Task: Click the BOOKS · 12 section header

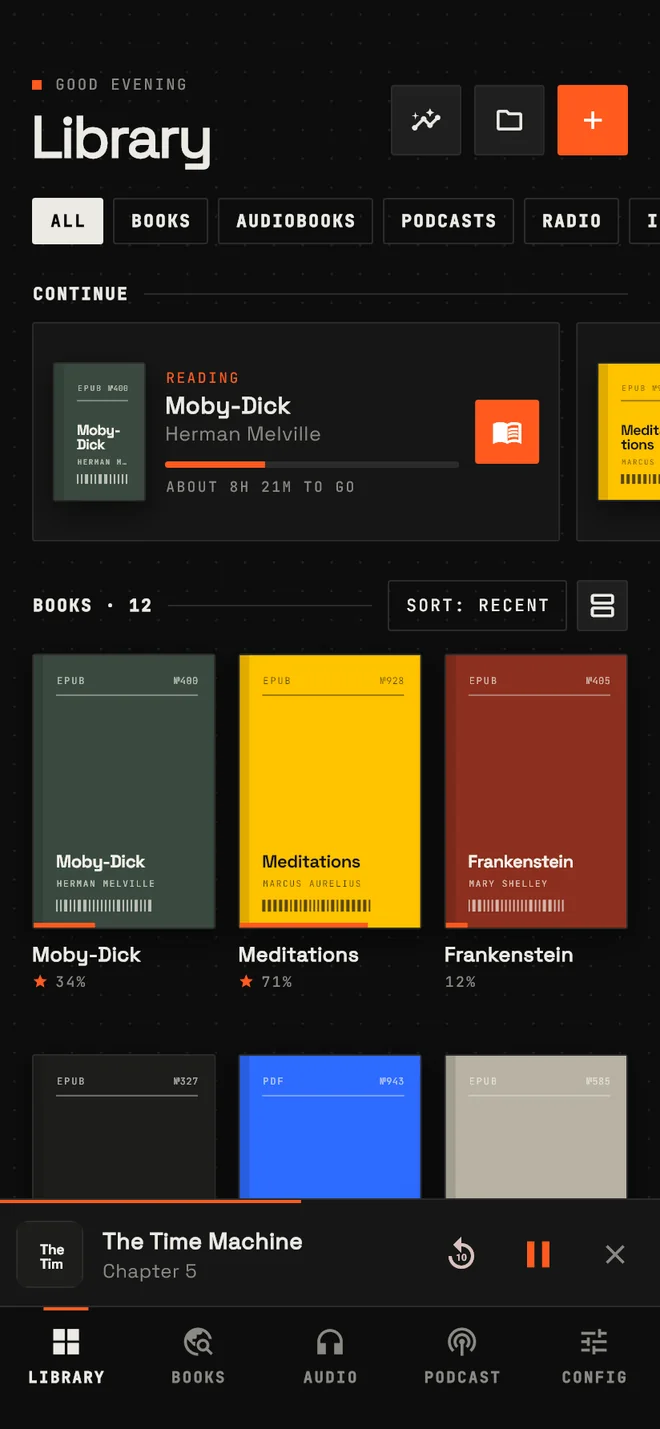Action: tap(92, 605)
